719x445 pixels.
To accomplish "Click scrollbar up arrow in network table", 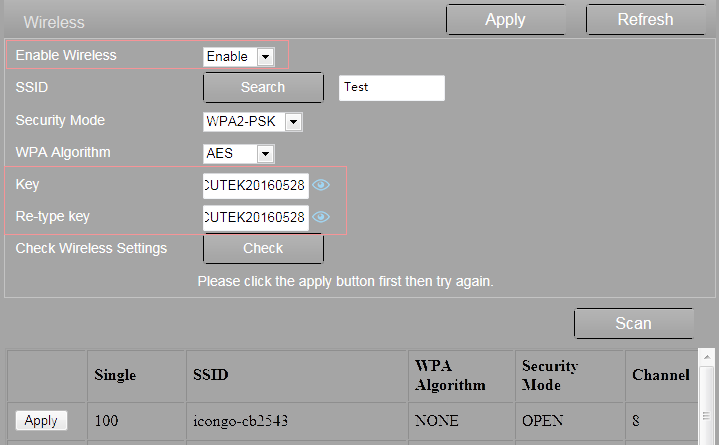I will pos(707,356).
